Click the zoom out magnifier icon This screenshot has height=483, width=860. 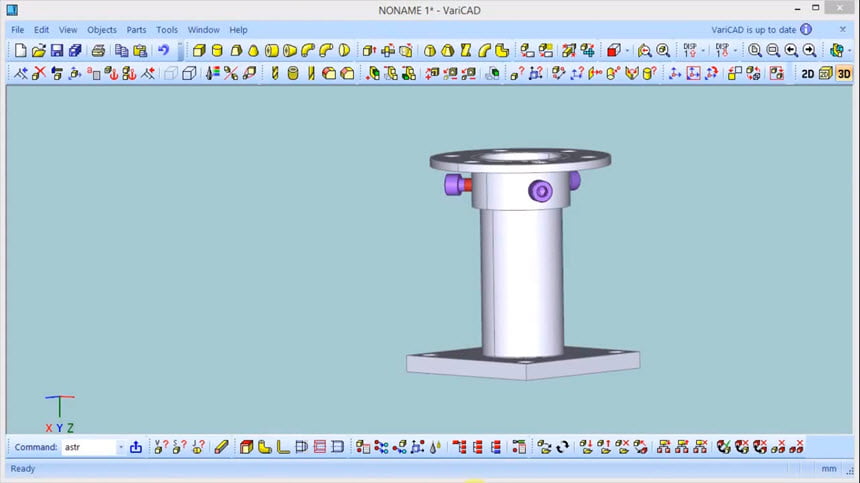coord(773,50)
